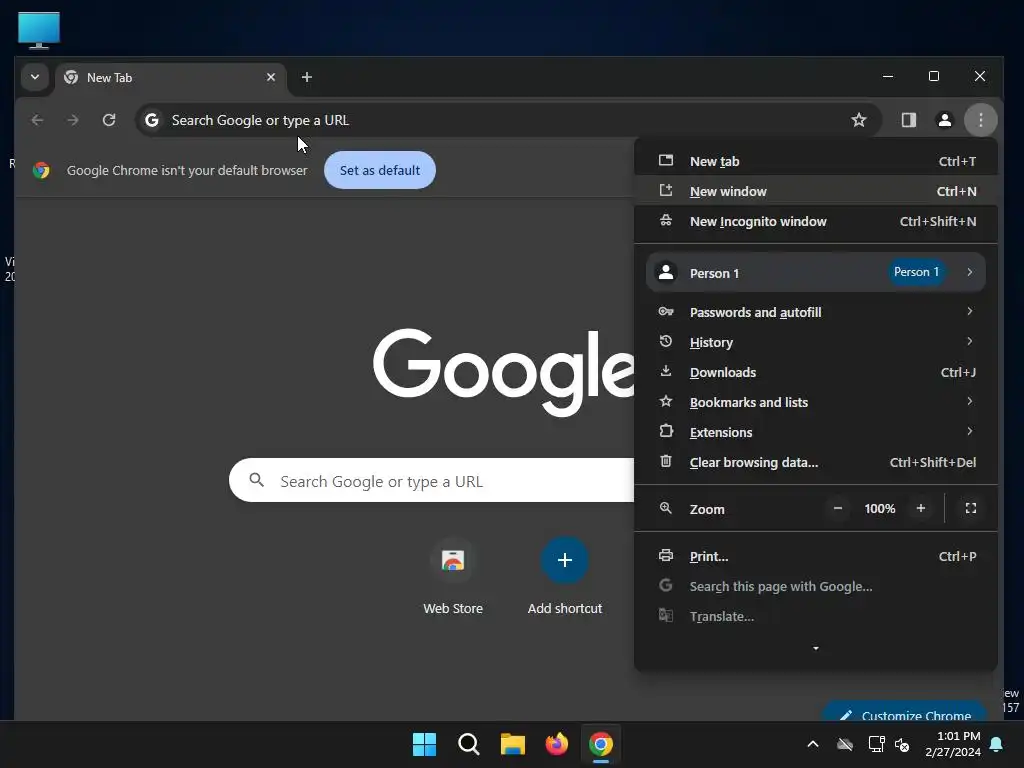Click the trash icon for clear data
The height and width of the screenshot is (768, 1024).
pos(665,461)
